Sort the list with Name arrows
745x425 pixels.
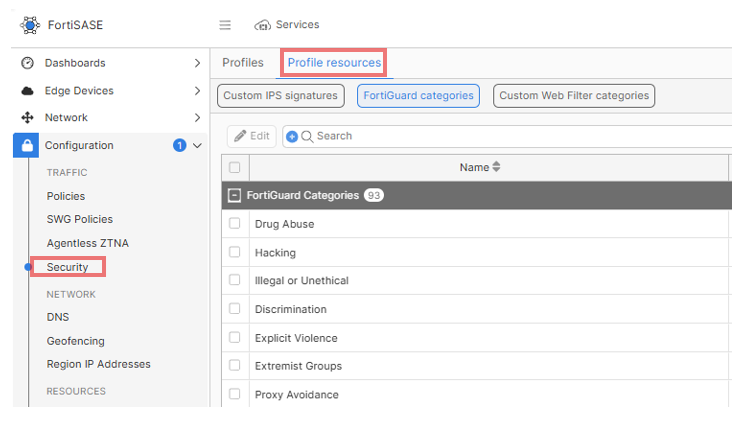[x=496, y=168]
